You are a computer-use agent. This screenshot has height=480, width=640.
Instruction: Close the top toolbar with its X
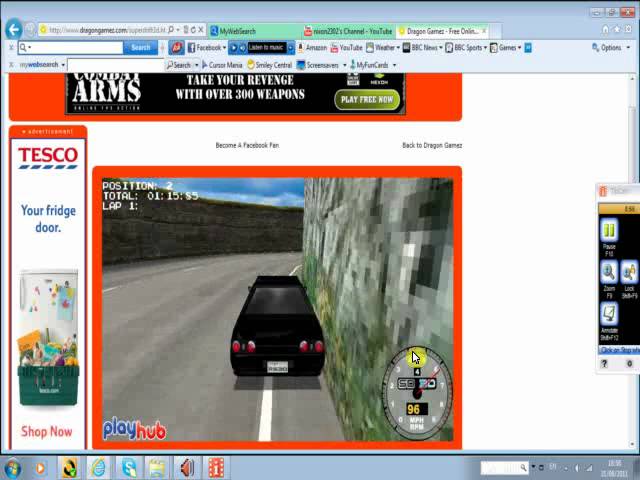(x=11, y=48)
